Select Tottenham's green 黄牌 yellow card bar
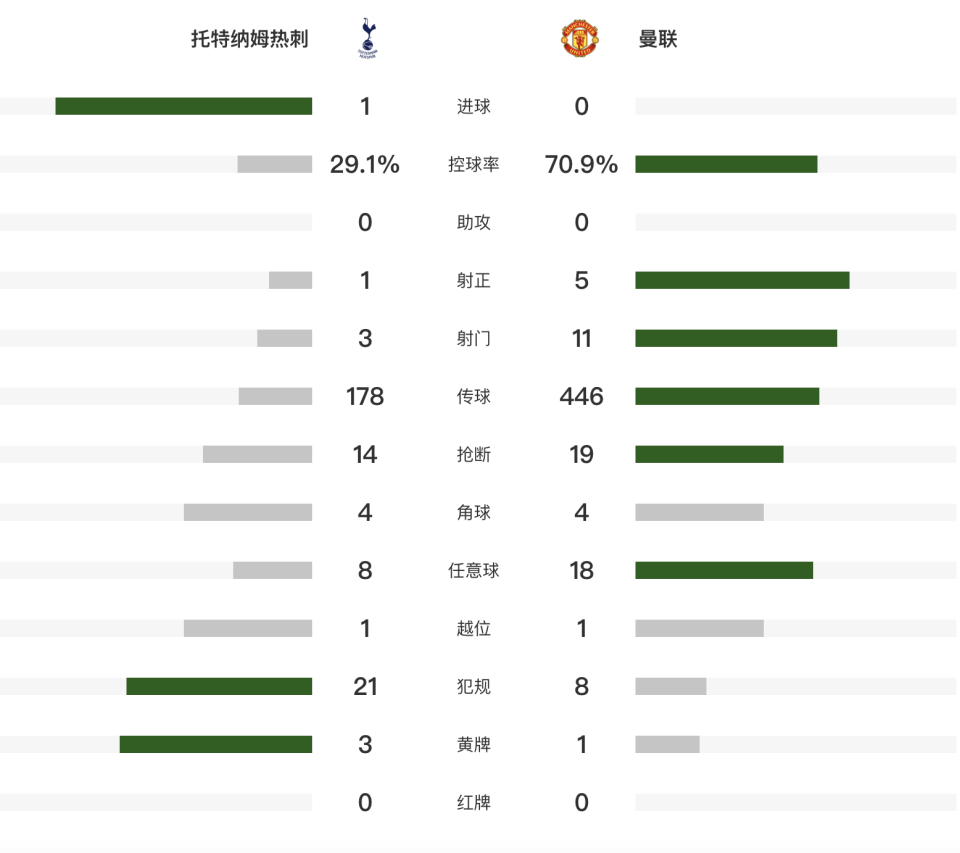The image size is (960, 853). pyautogui.click(x=216, y=744)
